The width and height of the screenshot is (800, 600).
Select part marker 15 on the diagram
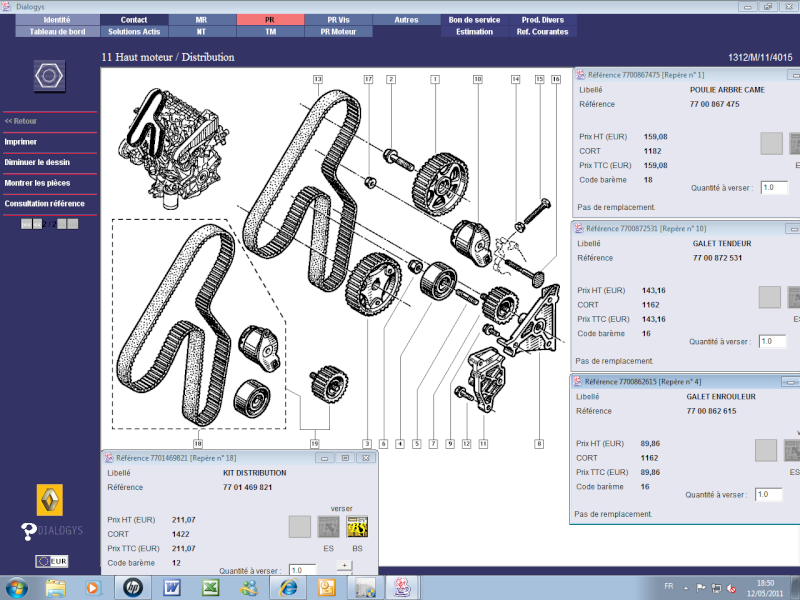(x=540, y=79)
